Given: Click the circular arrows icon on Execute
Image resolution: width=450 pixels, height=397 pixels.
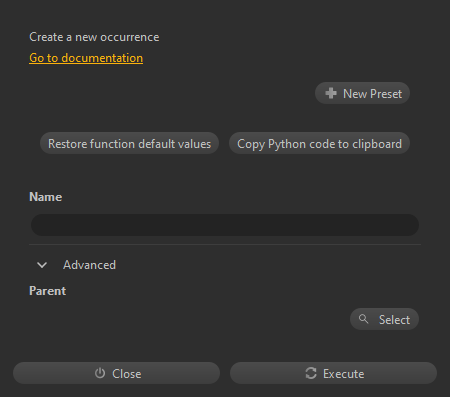Looking at the screenshot, I should [x=311, y=373].
